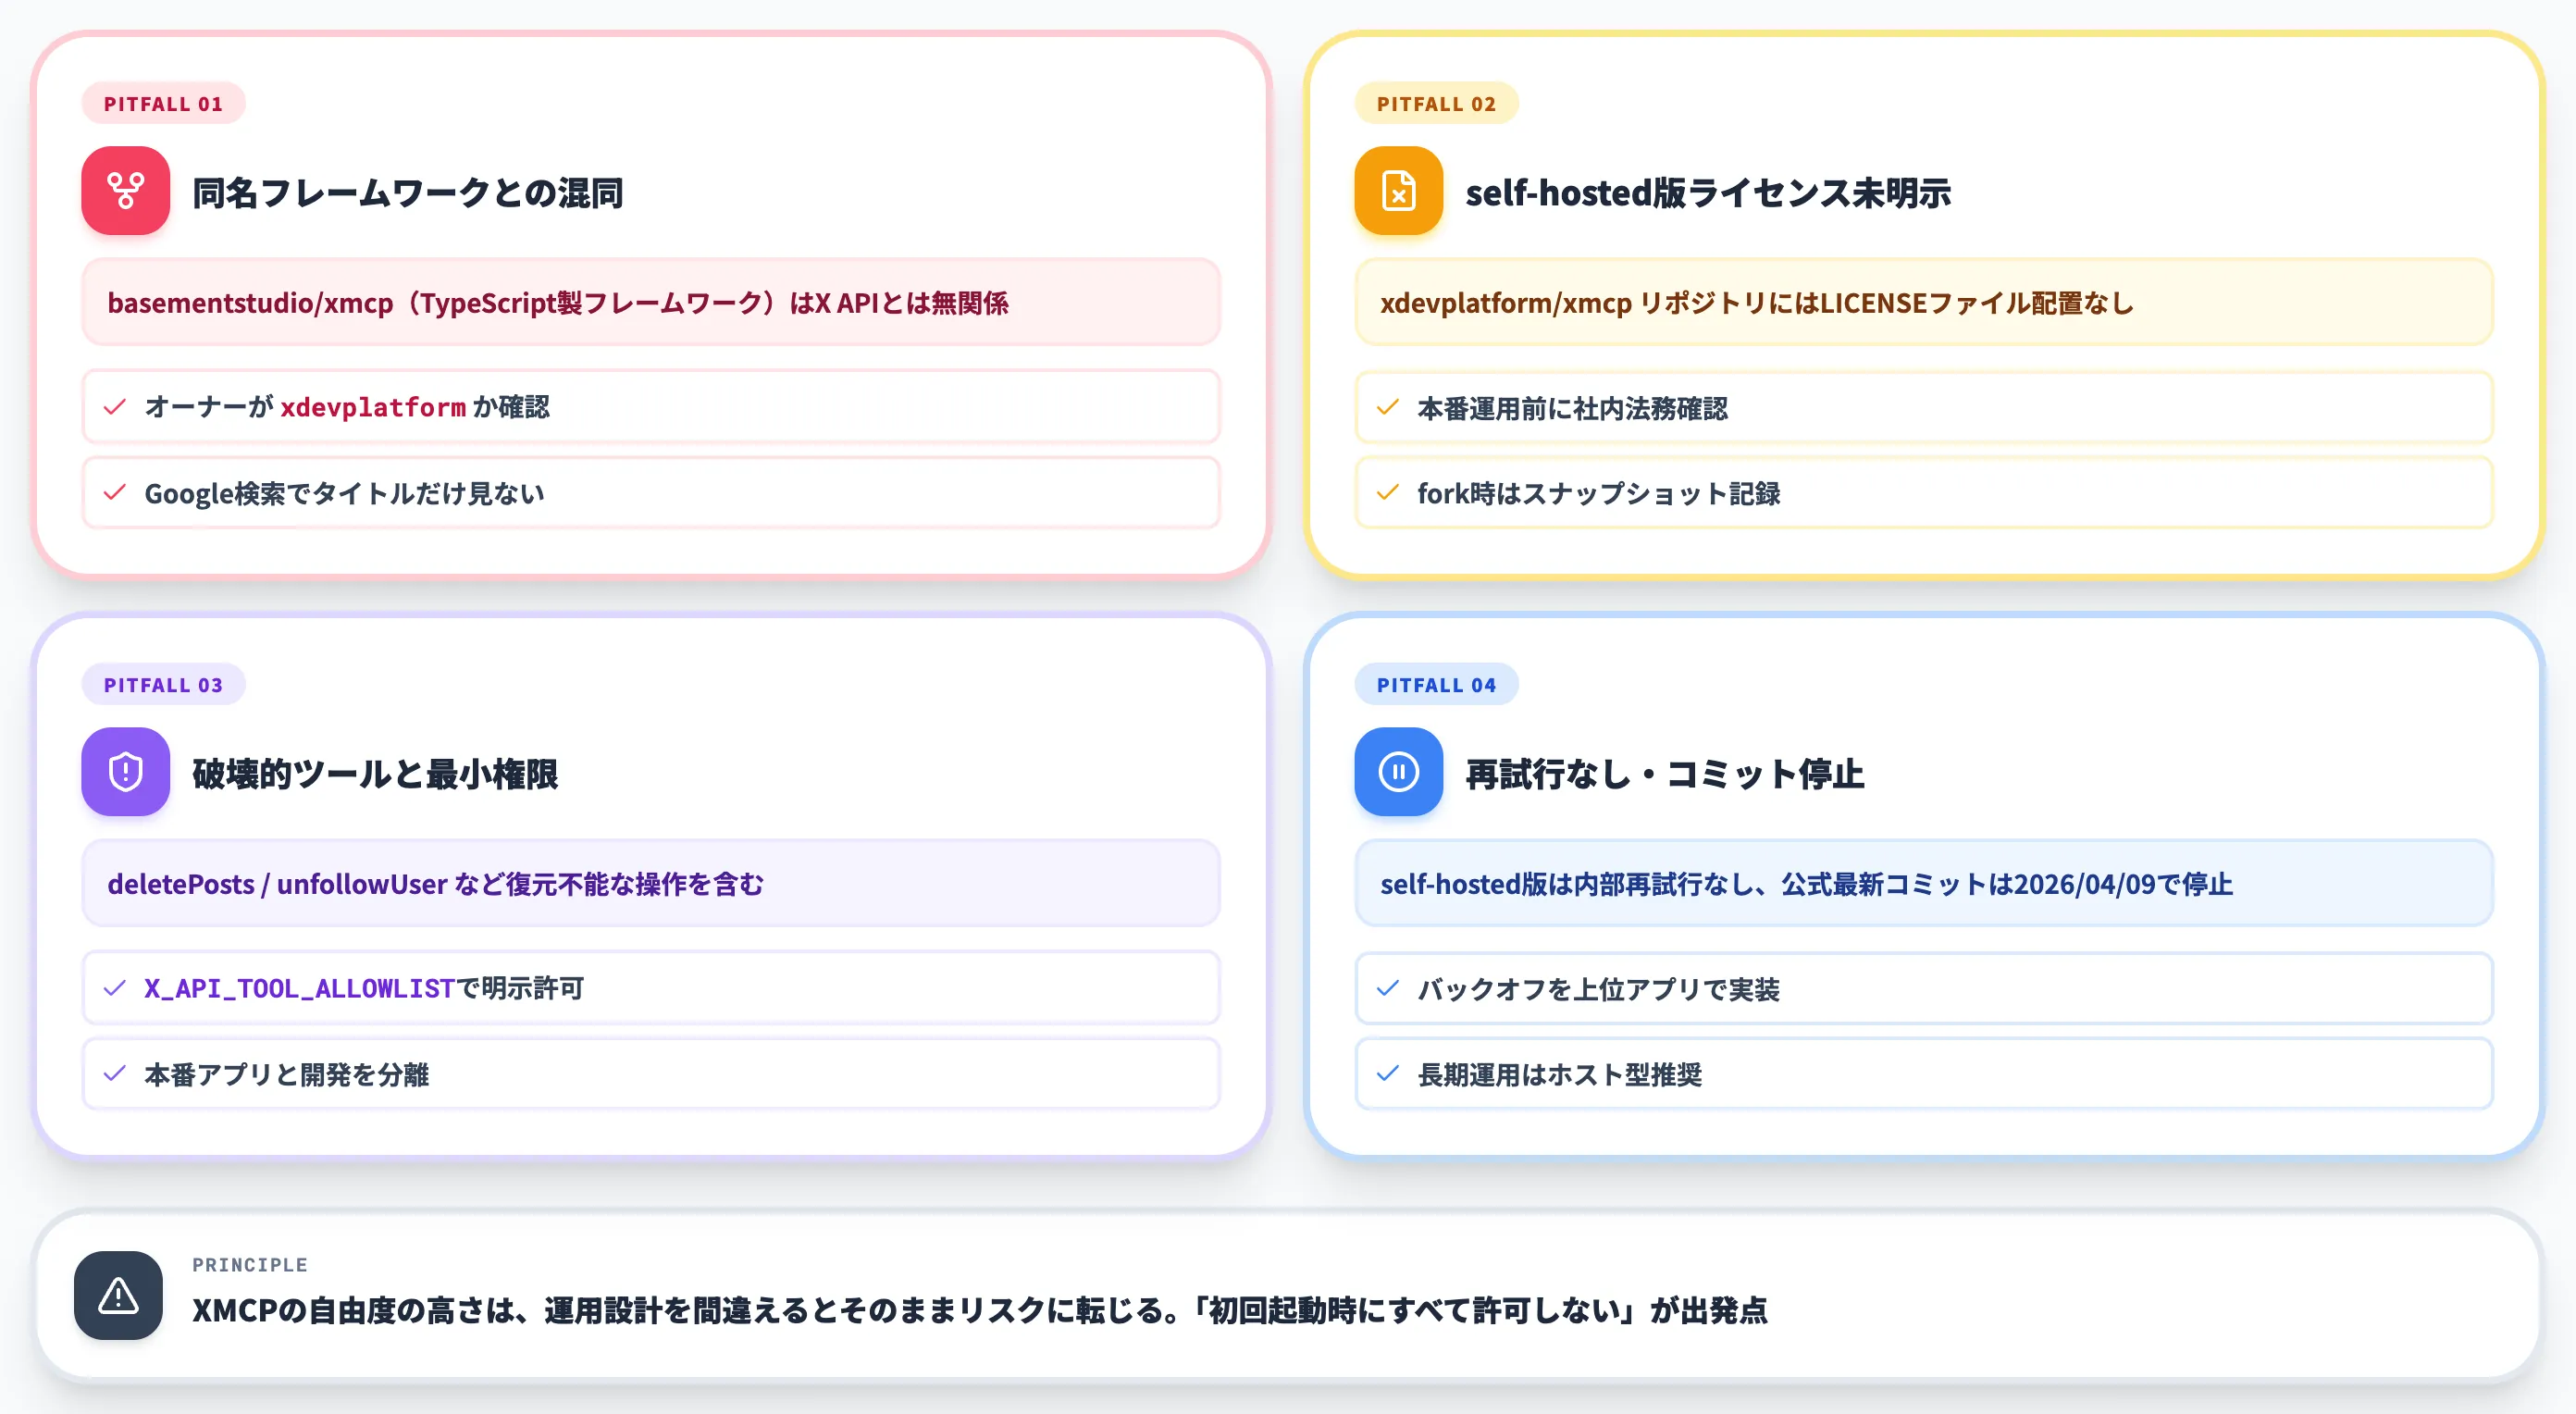Click the checkmark beside 長期運用はホスト型推奨
2576x1414 pixels.
pyautogui.click(x=1388, y=1074)
